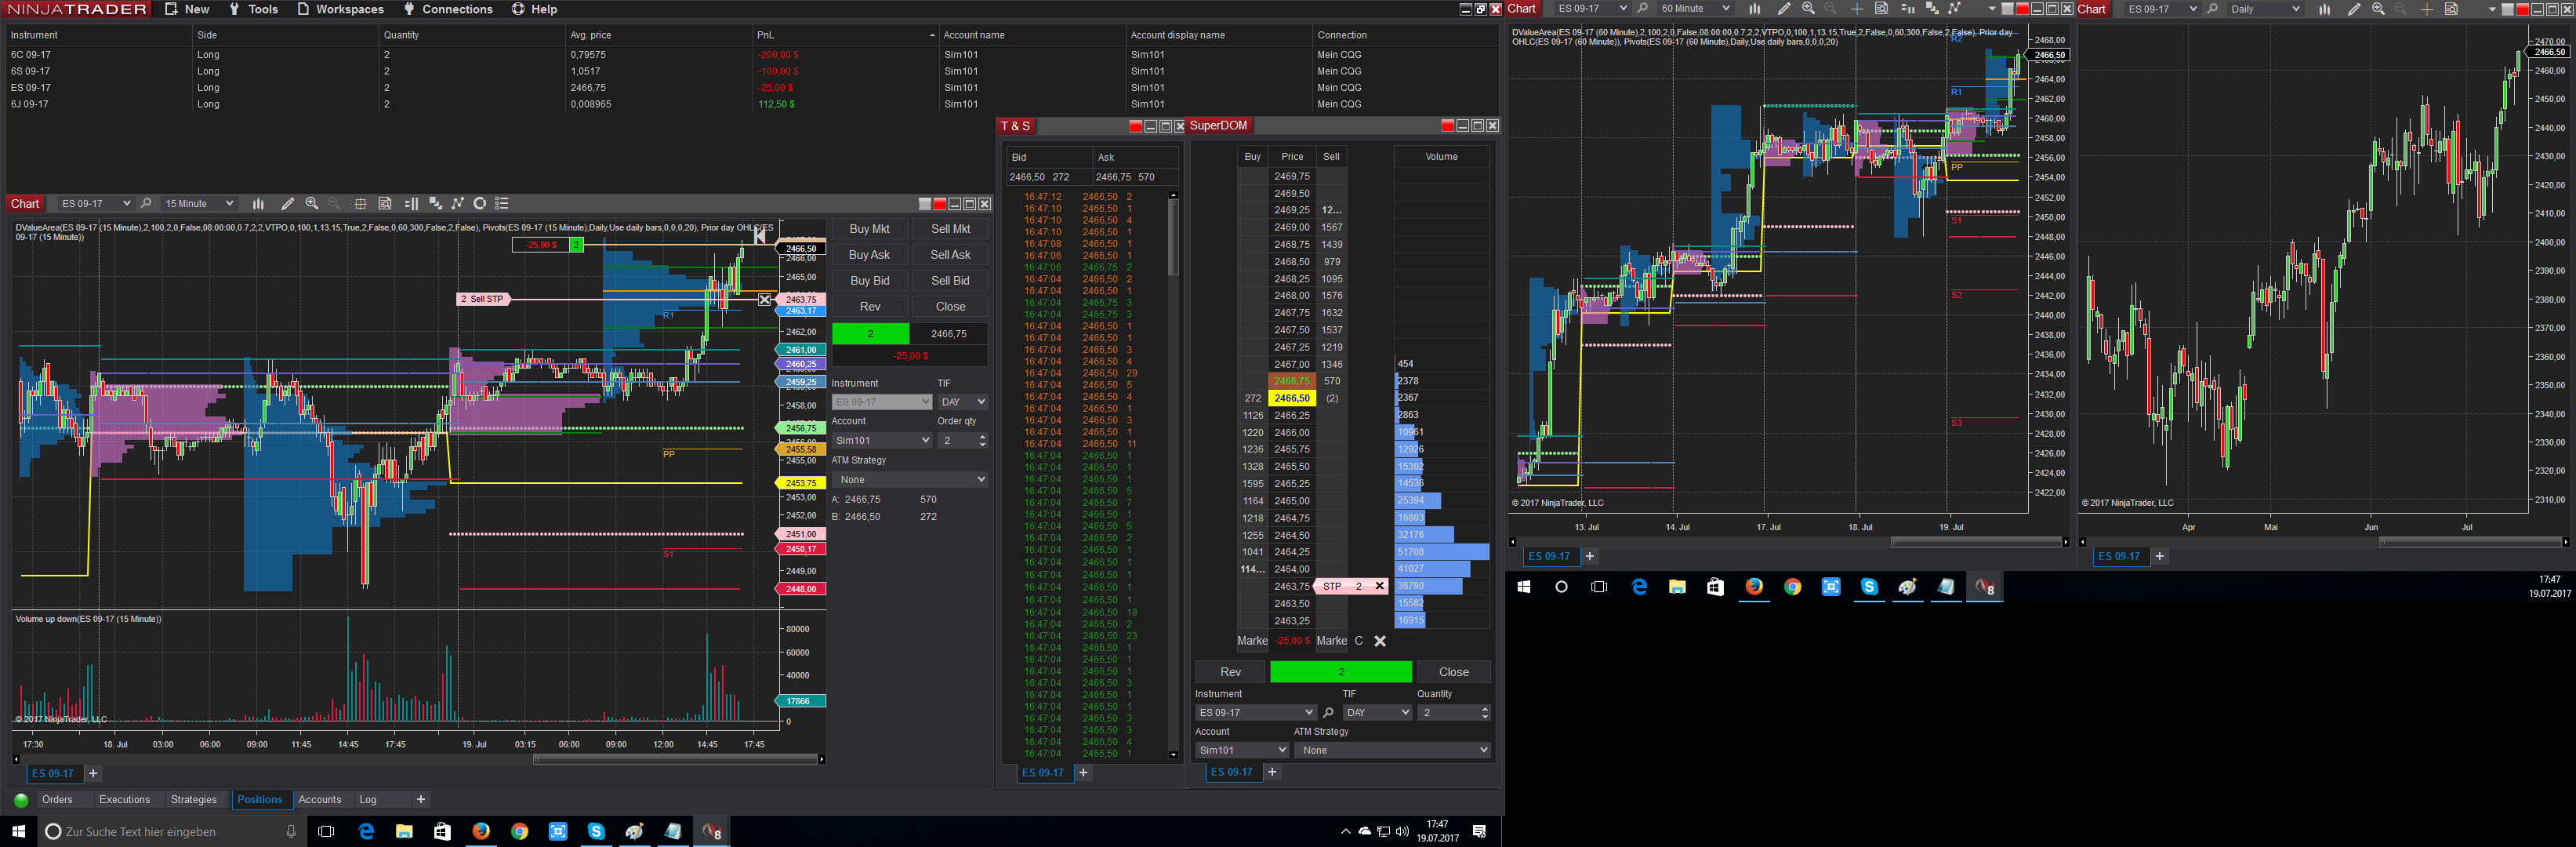Toggle crosshair in 15 Minute chart toolbar
Screen dimensions: 2576x847
361,204
